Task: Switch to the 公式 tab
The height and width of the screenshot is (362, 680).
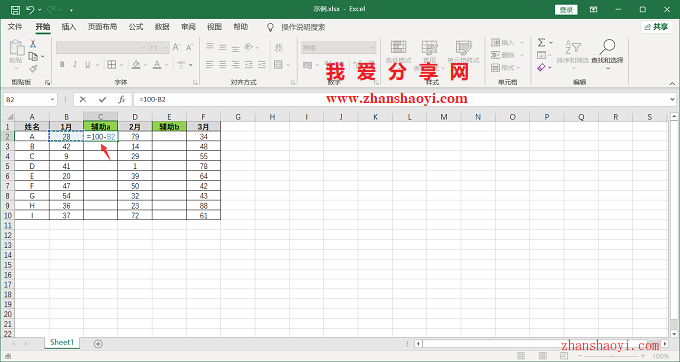Action: [x=136, y=27]
